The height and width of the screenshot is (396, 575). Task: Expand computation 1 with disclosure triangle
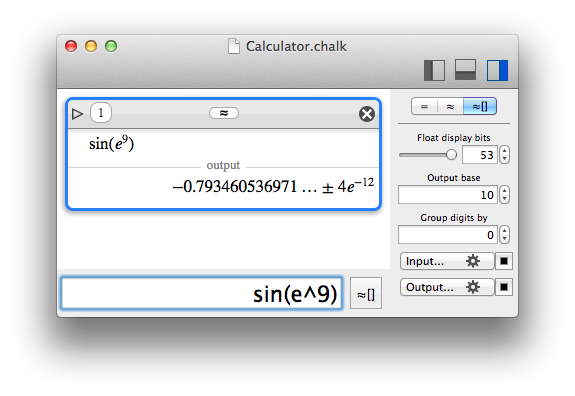tap(77, 114)
